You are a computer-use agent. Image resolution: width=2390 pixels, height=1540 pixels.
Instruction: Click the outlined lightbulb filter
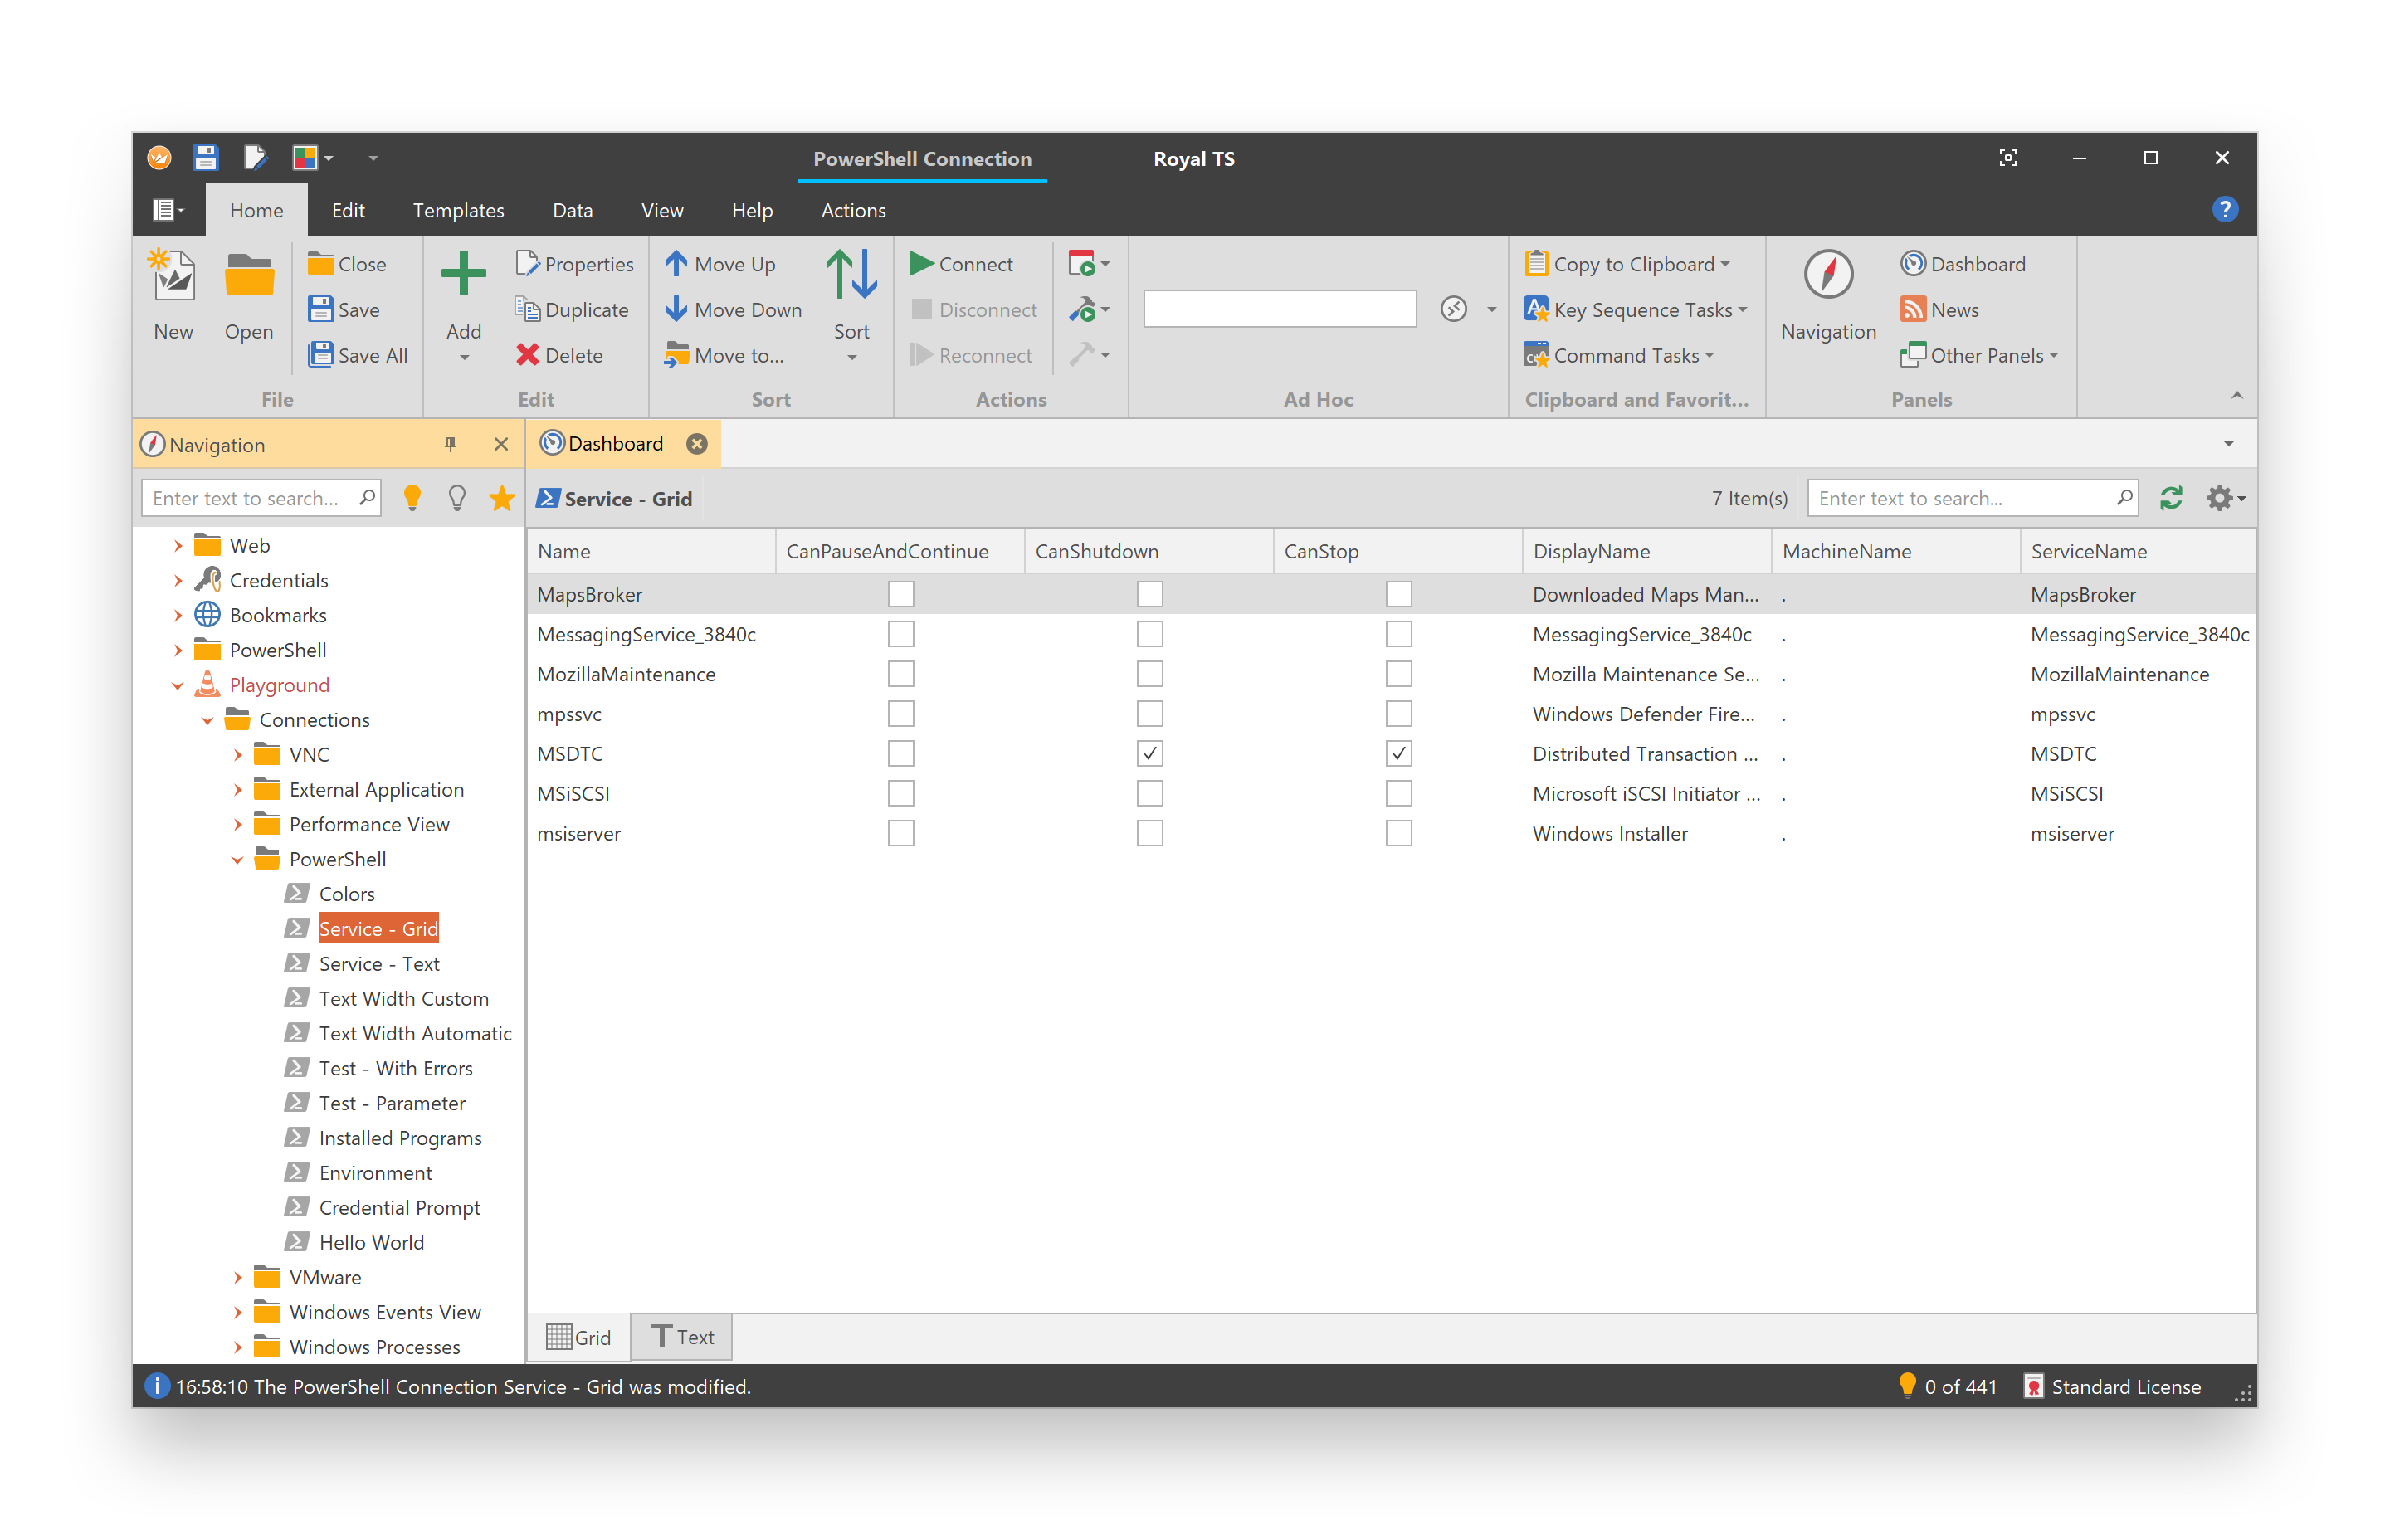pyautogui.click(x=457, y=497)
